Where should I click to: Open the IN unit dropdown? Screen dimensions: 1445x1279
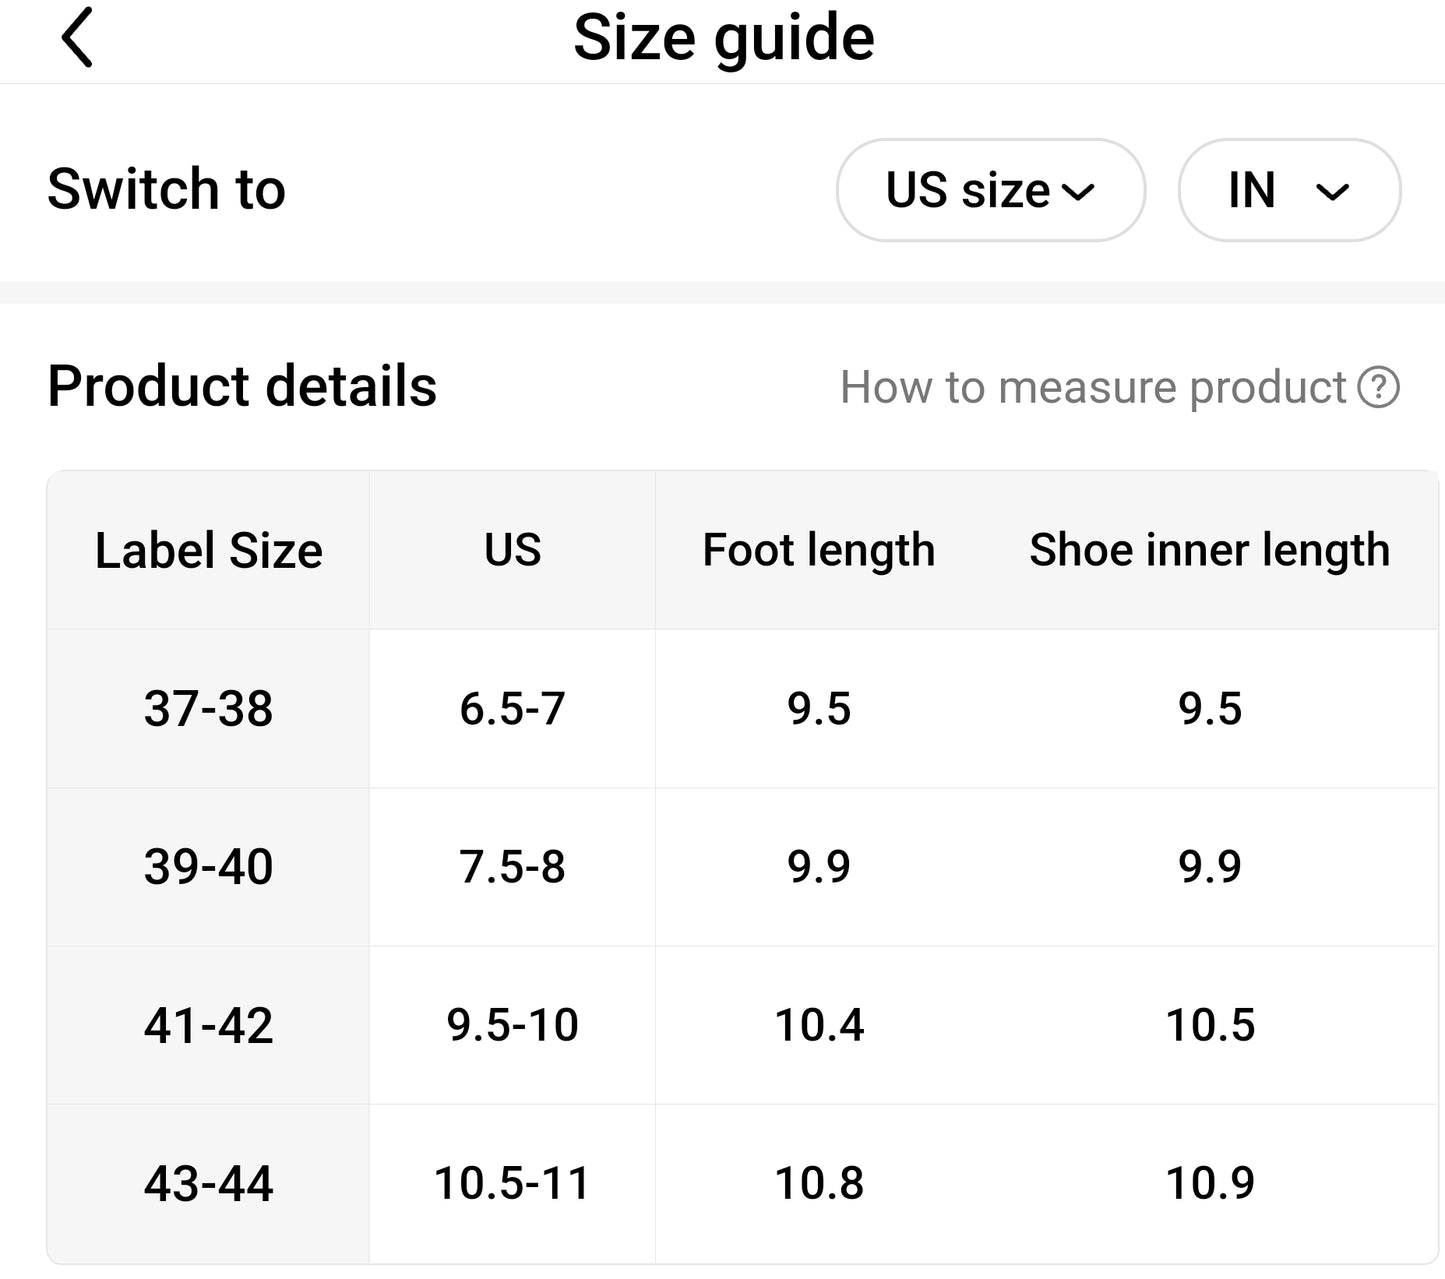(x=1289, y=190)
